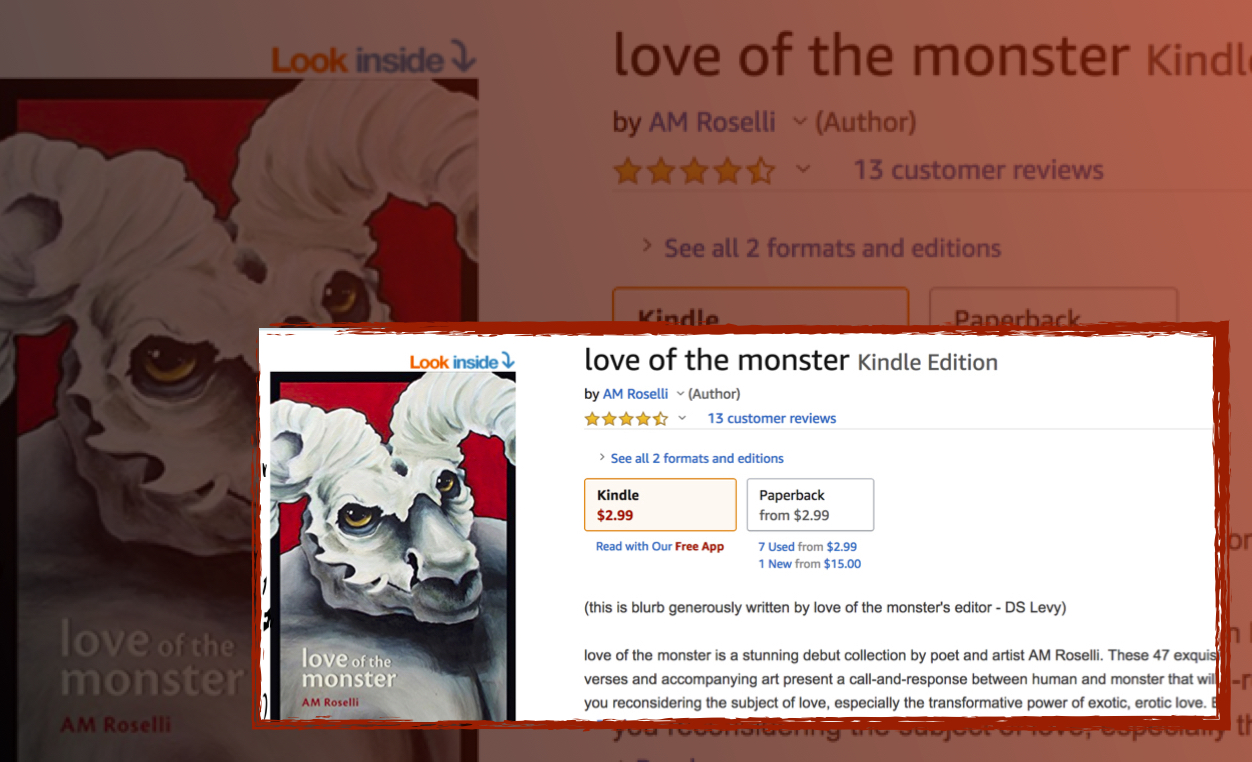Click the star rating icons in the inset listing

626,419
